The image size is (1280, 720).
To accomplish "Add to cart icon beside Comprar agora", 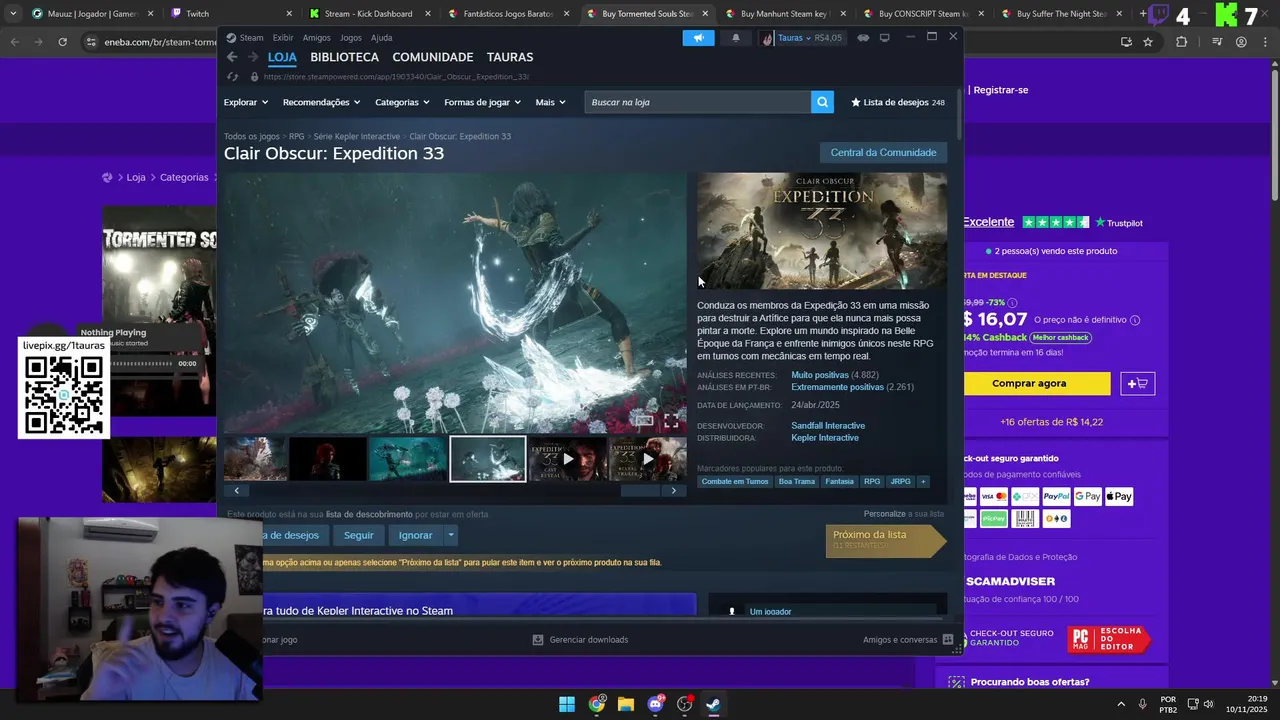I will (x=1137, y=383).
